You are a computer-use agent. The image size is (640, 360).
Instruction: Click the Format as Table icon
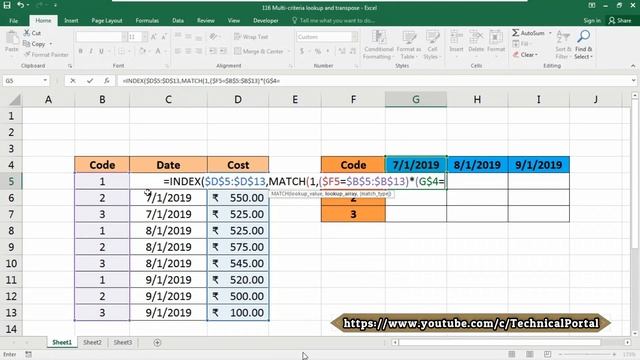409,38
